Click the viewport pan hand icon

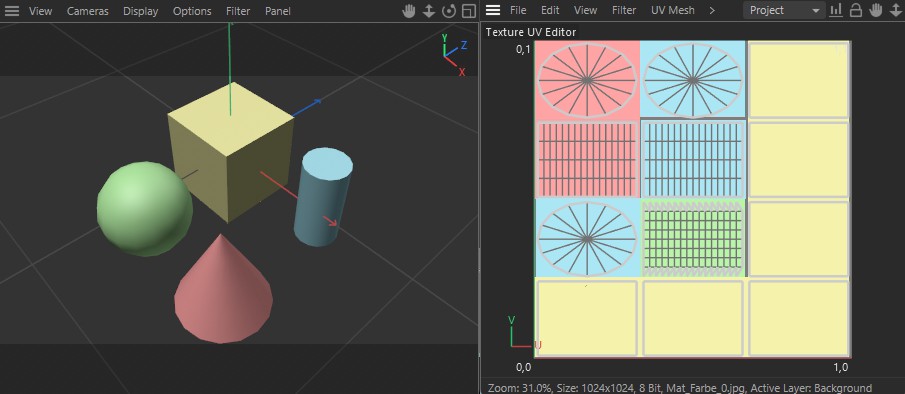(409, 11)
